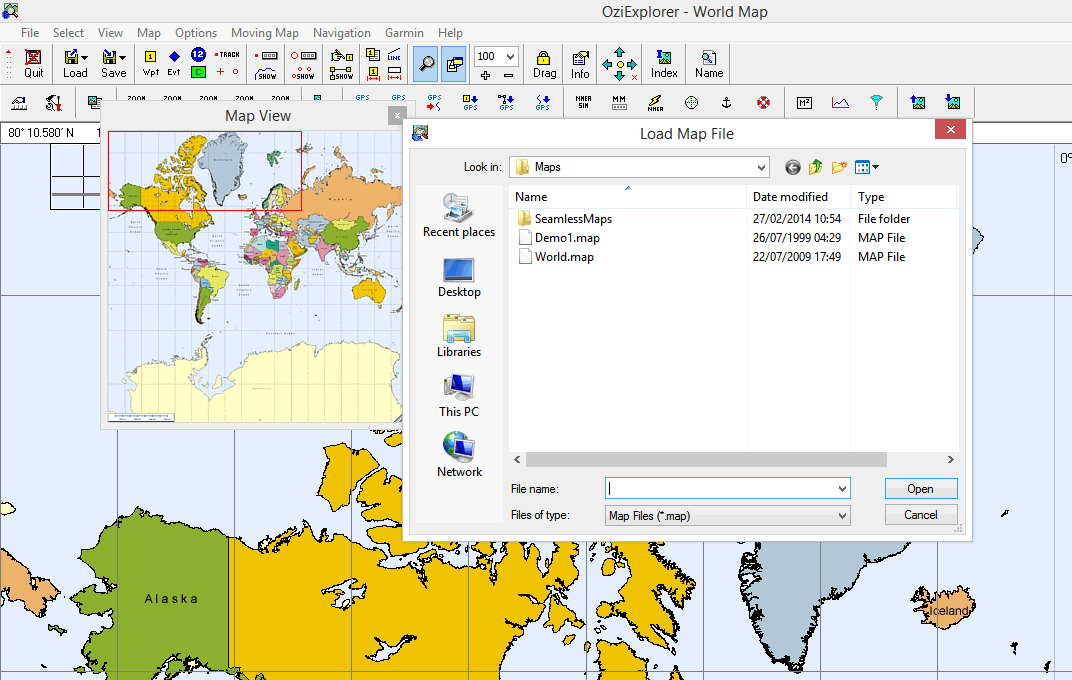Image resolution: width=1072 pixels, height=680 pixels.
Task: Click the zoom out minus button
Action: 508,74
